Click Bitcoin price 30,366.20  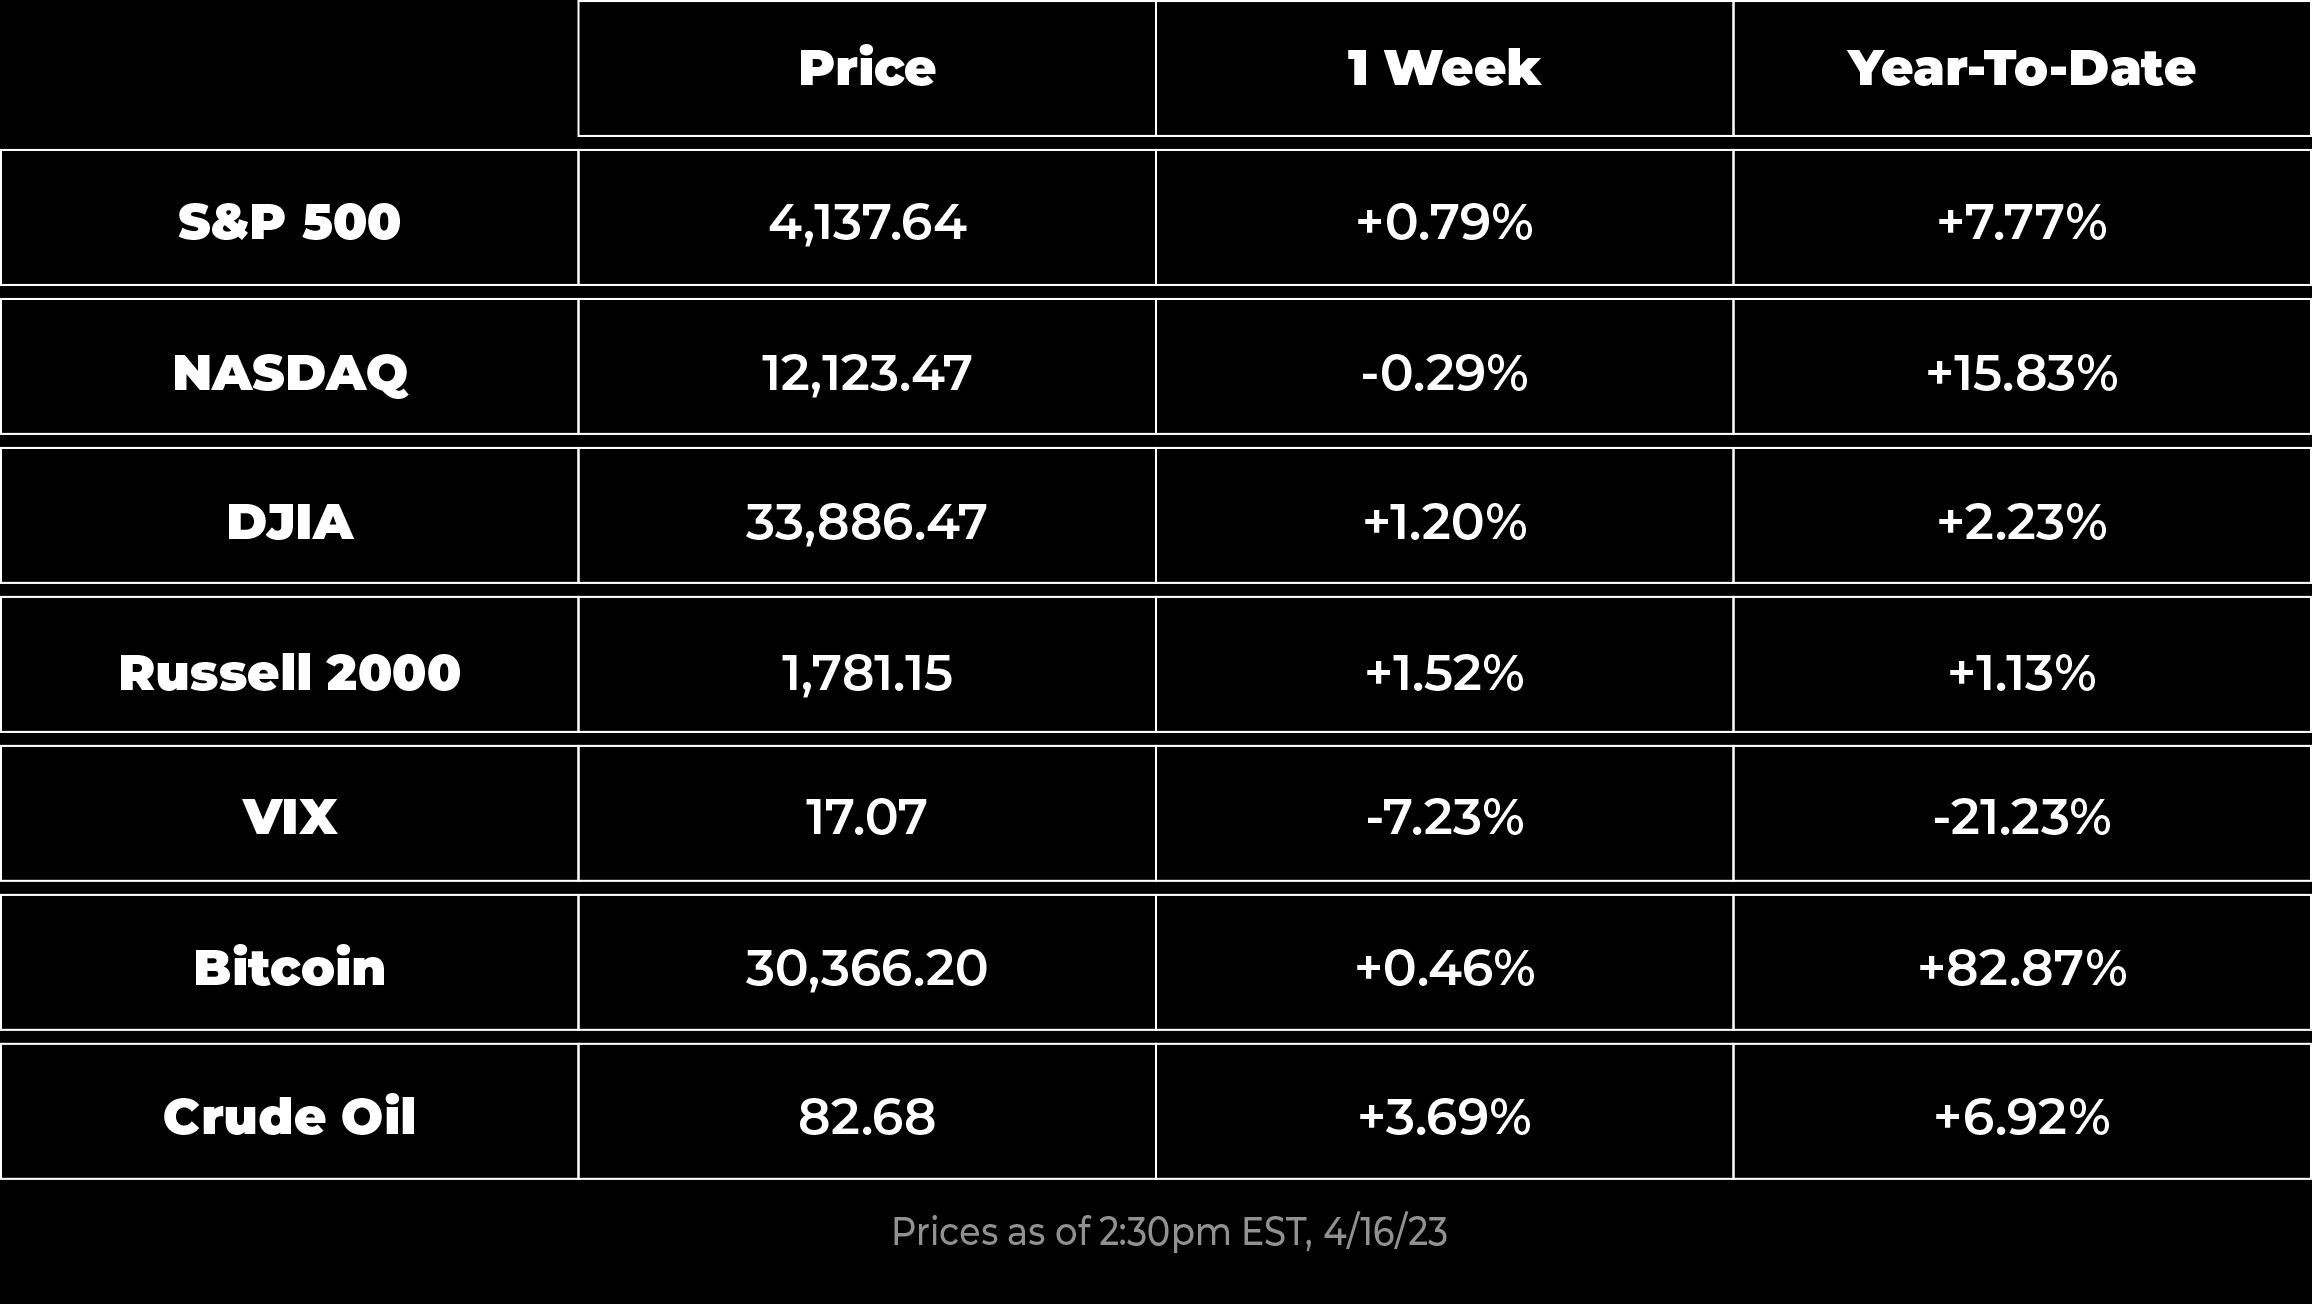[x=867, y=968]
